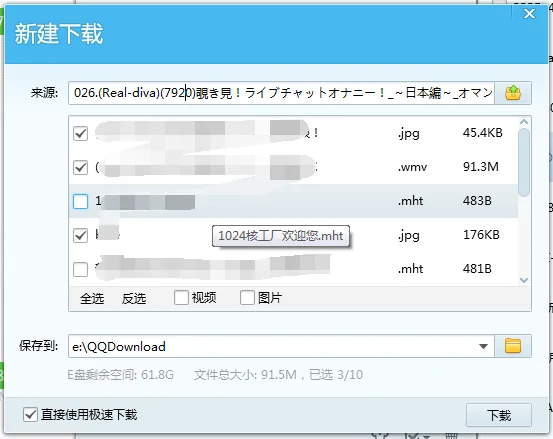553x439 pixels.
Task: Enable the 图片 filter checkbox
Action: (x=247, y=298)
